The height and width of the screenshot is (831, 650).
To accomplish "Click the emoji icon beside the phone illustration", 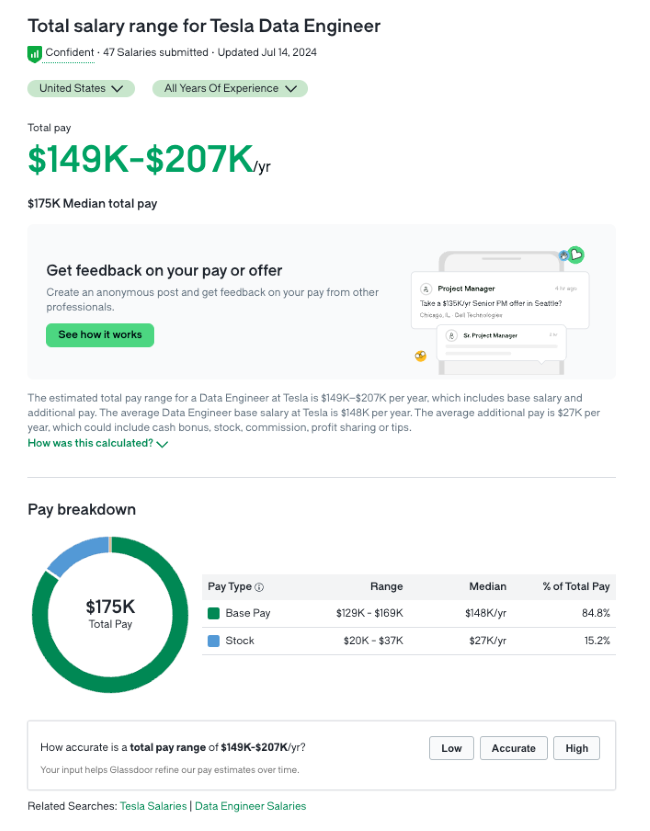I will pos(420,356).
